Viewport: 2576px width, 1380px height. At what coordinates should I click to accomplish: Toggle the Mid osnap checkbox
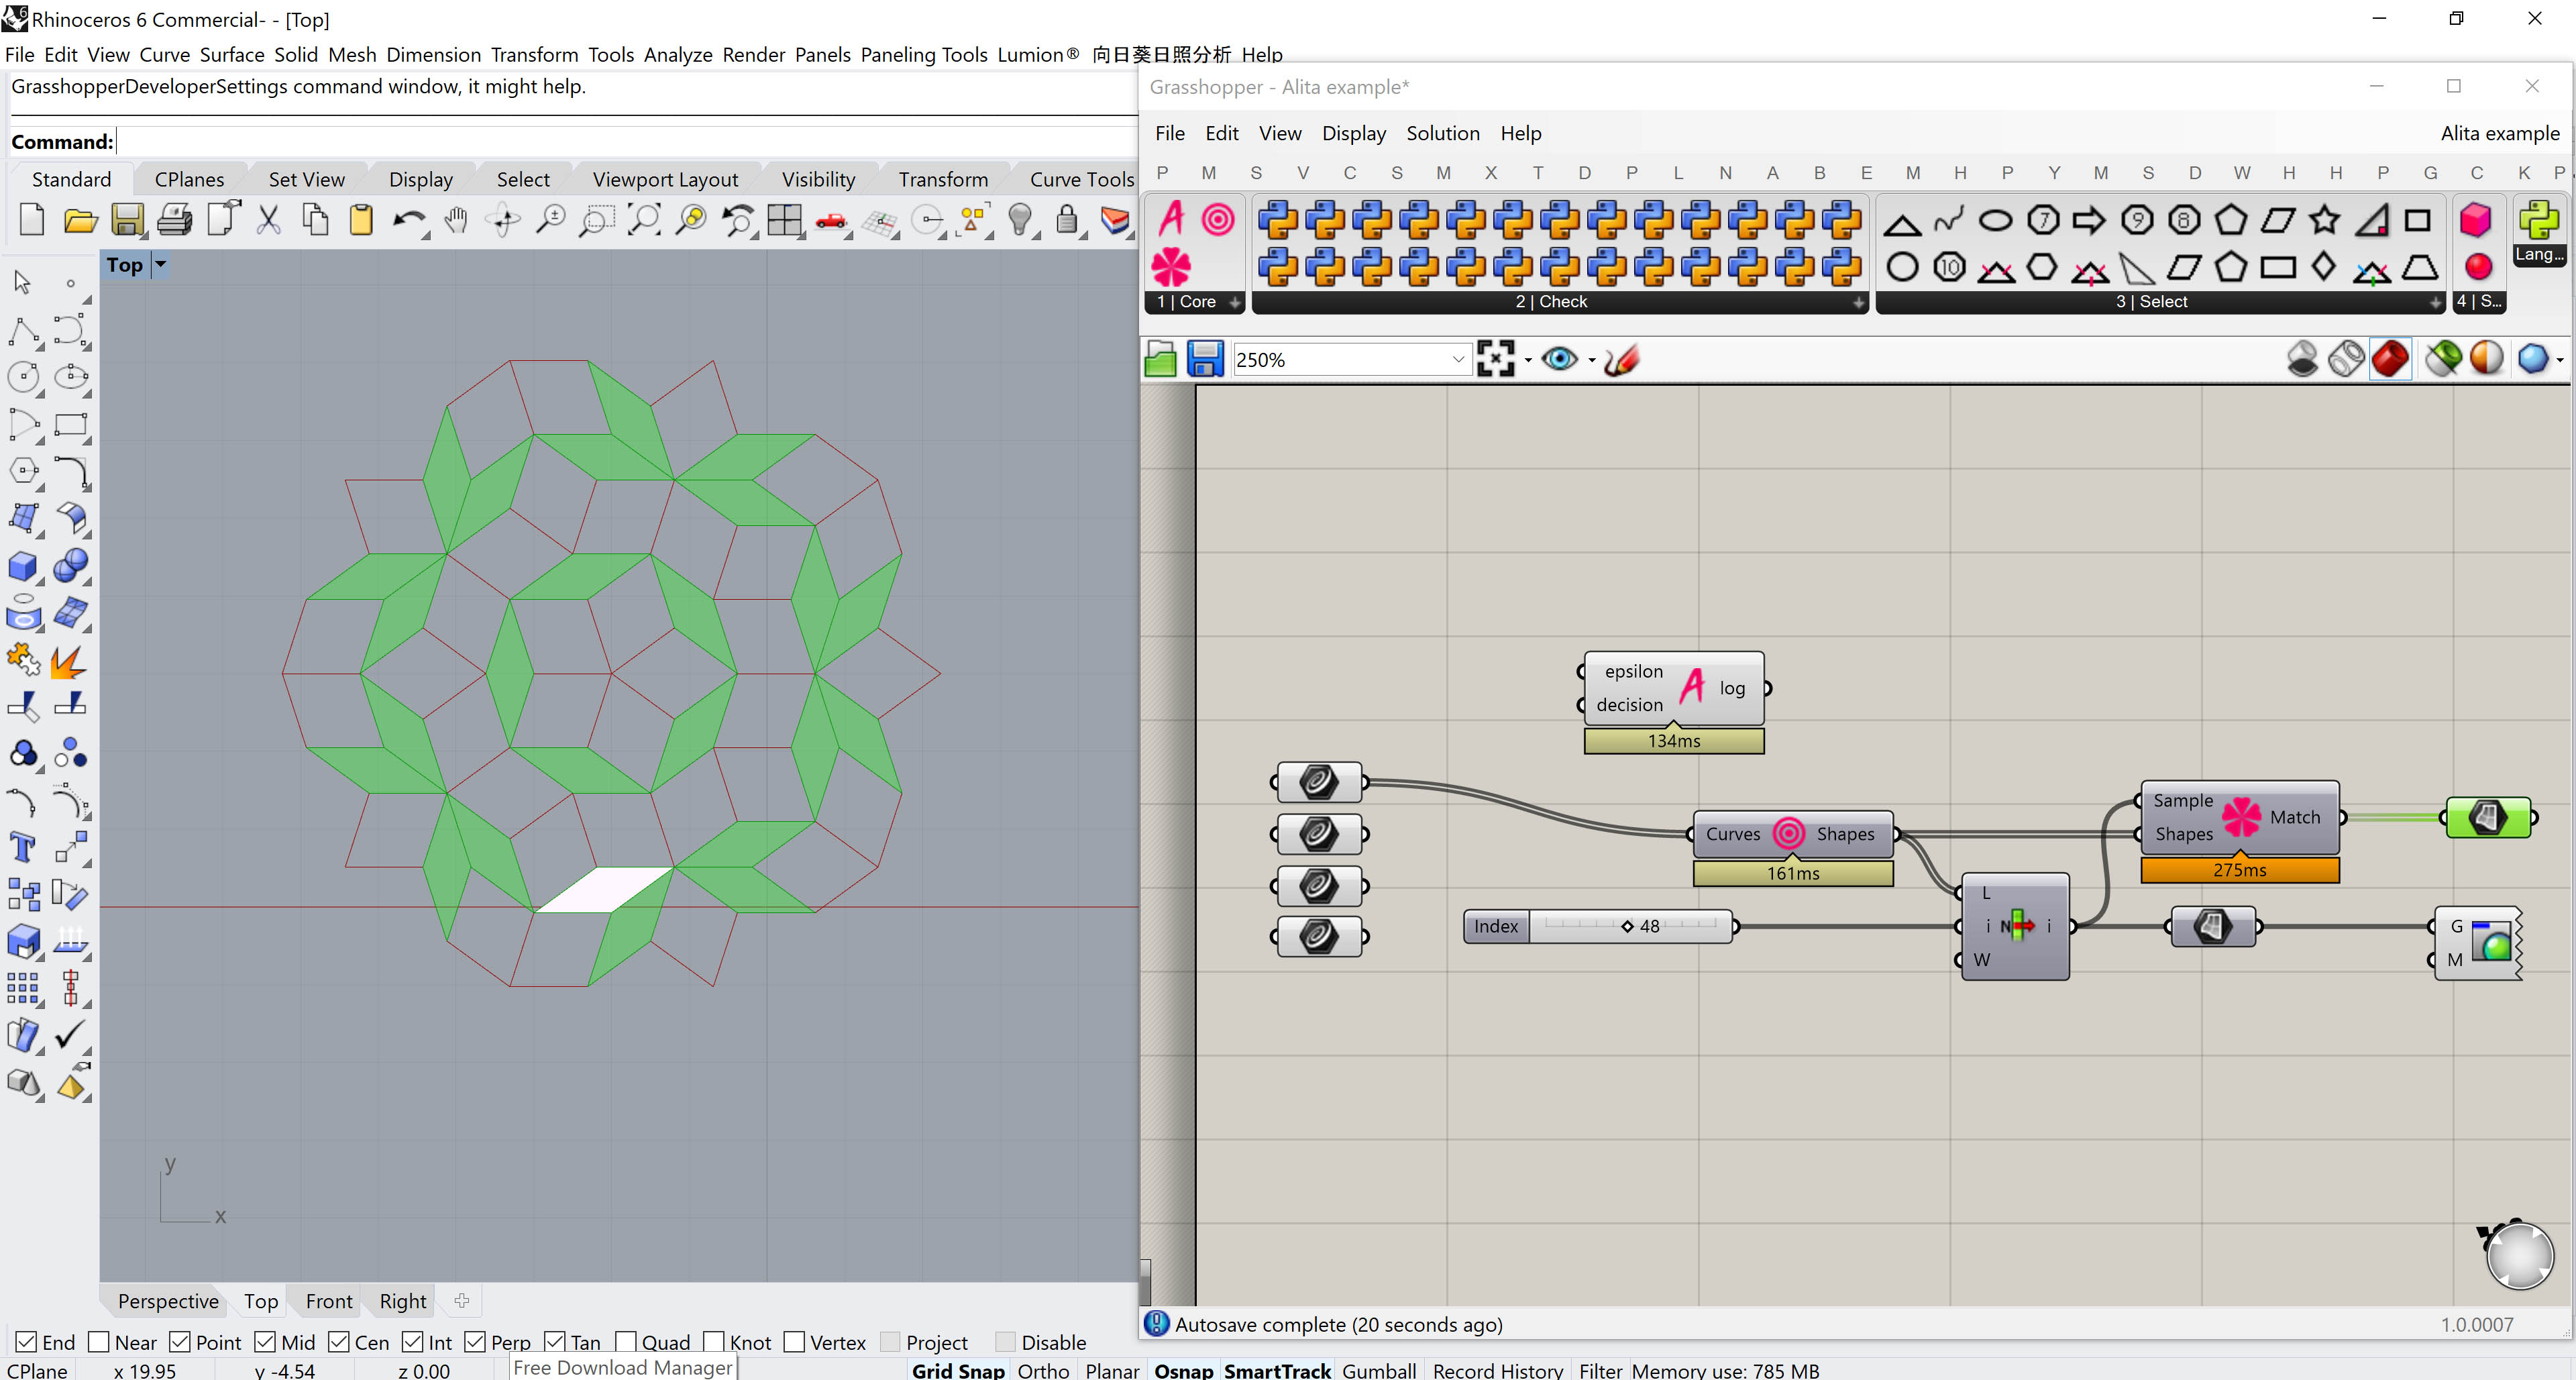pos(265,1342)
